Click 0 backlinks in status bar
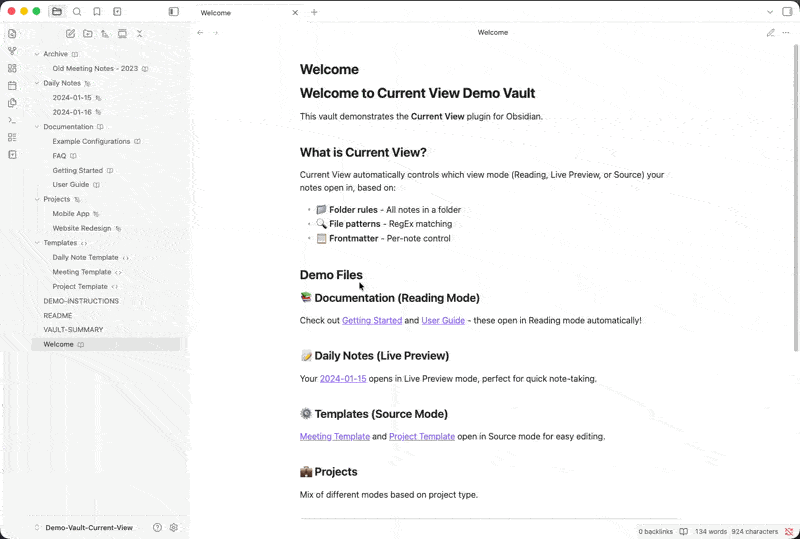This screenshot has height=539, width=800. (x=656, y=531)
